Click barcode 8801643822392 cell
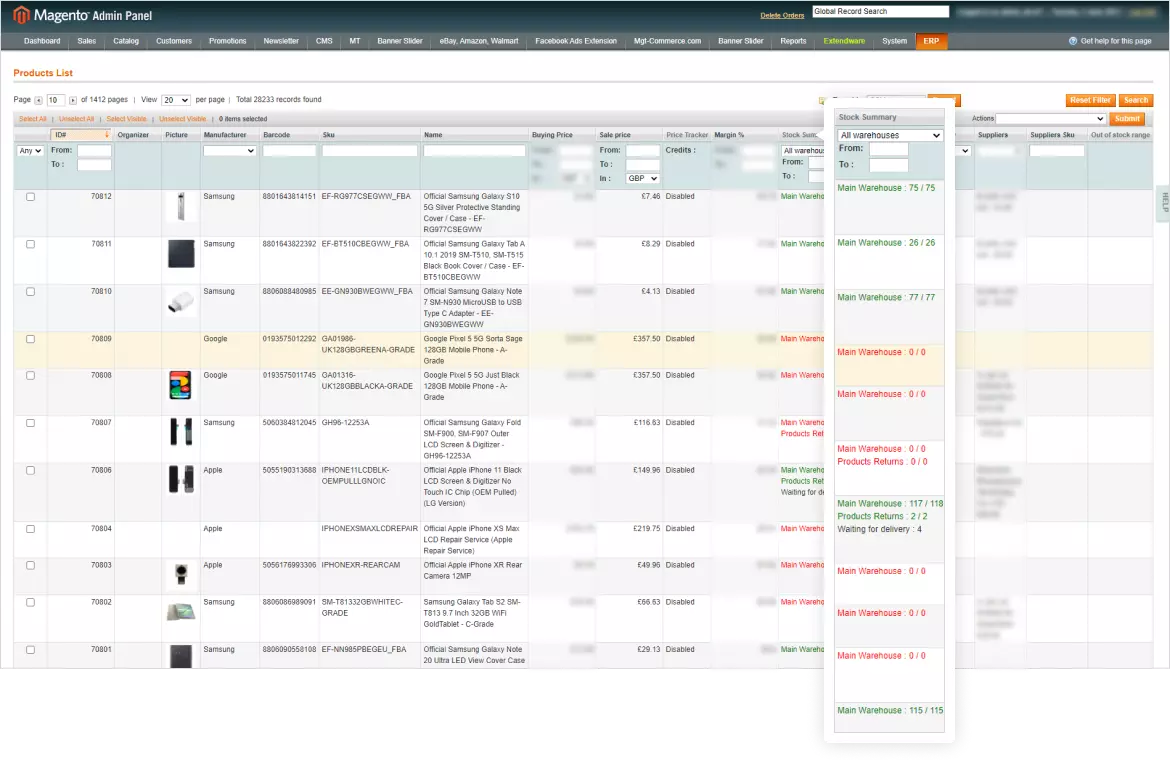 [x=290, y=244]
